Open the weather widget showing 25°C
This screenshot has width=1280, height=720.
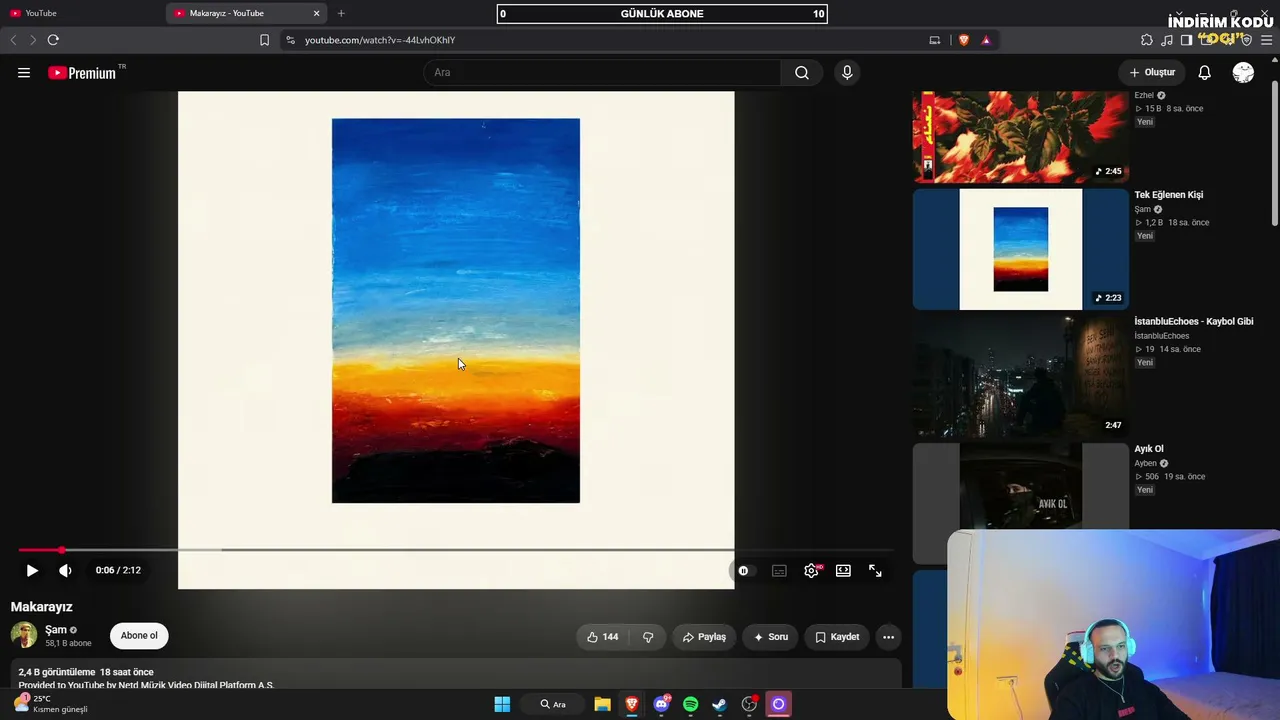[50, 704]
